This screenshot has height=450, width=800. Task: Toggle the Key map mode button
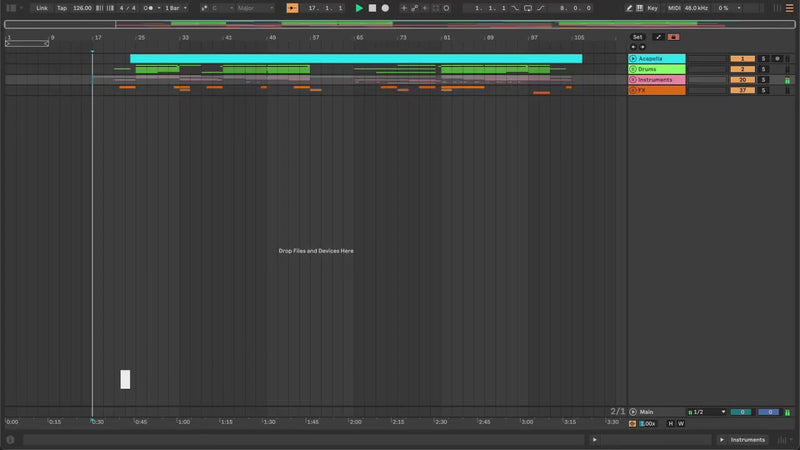(x=653, y=8)
